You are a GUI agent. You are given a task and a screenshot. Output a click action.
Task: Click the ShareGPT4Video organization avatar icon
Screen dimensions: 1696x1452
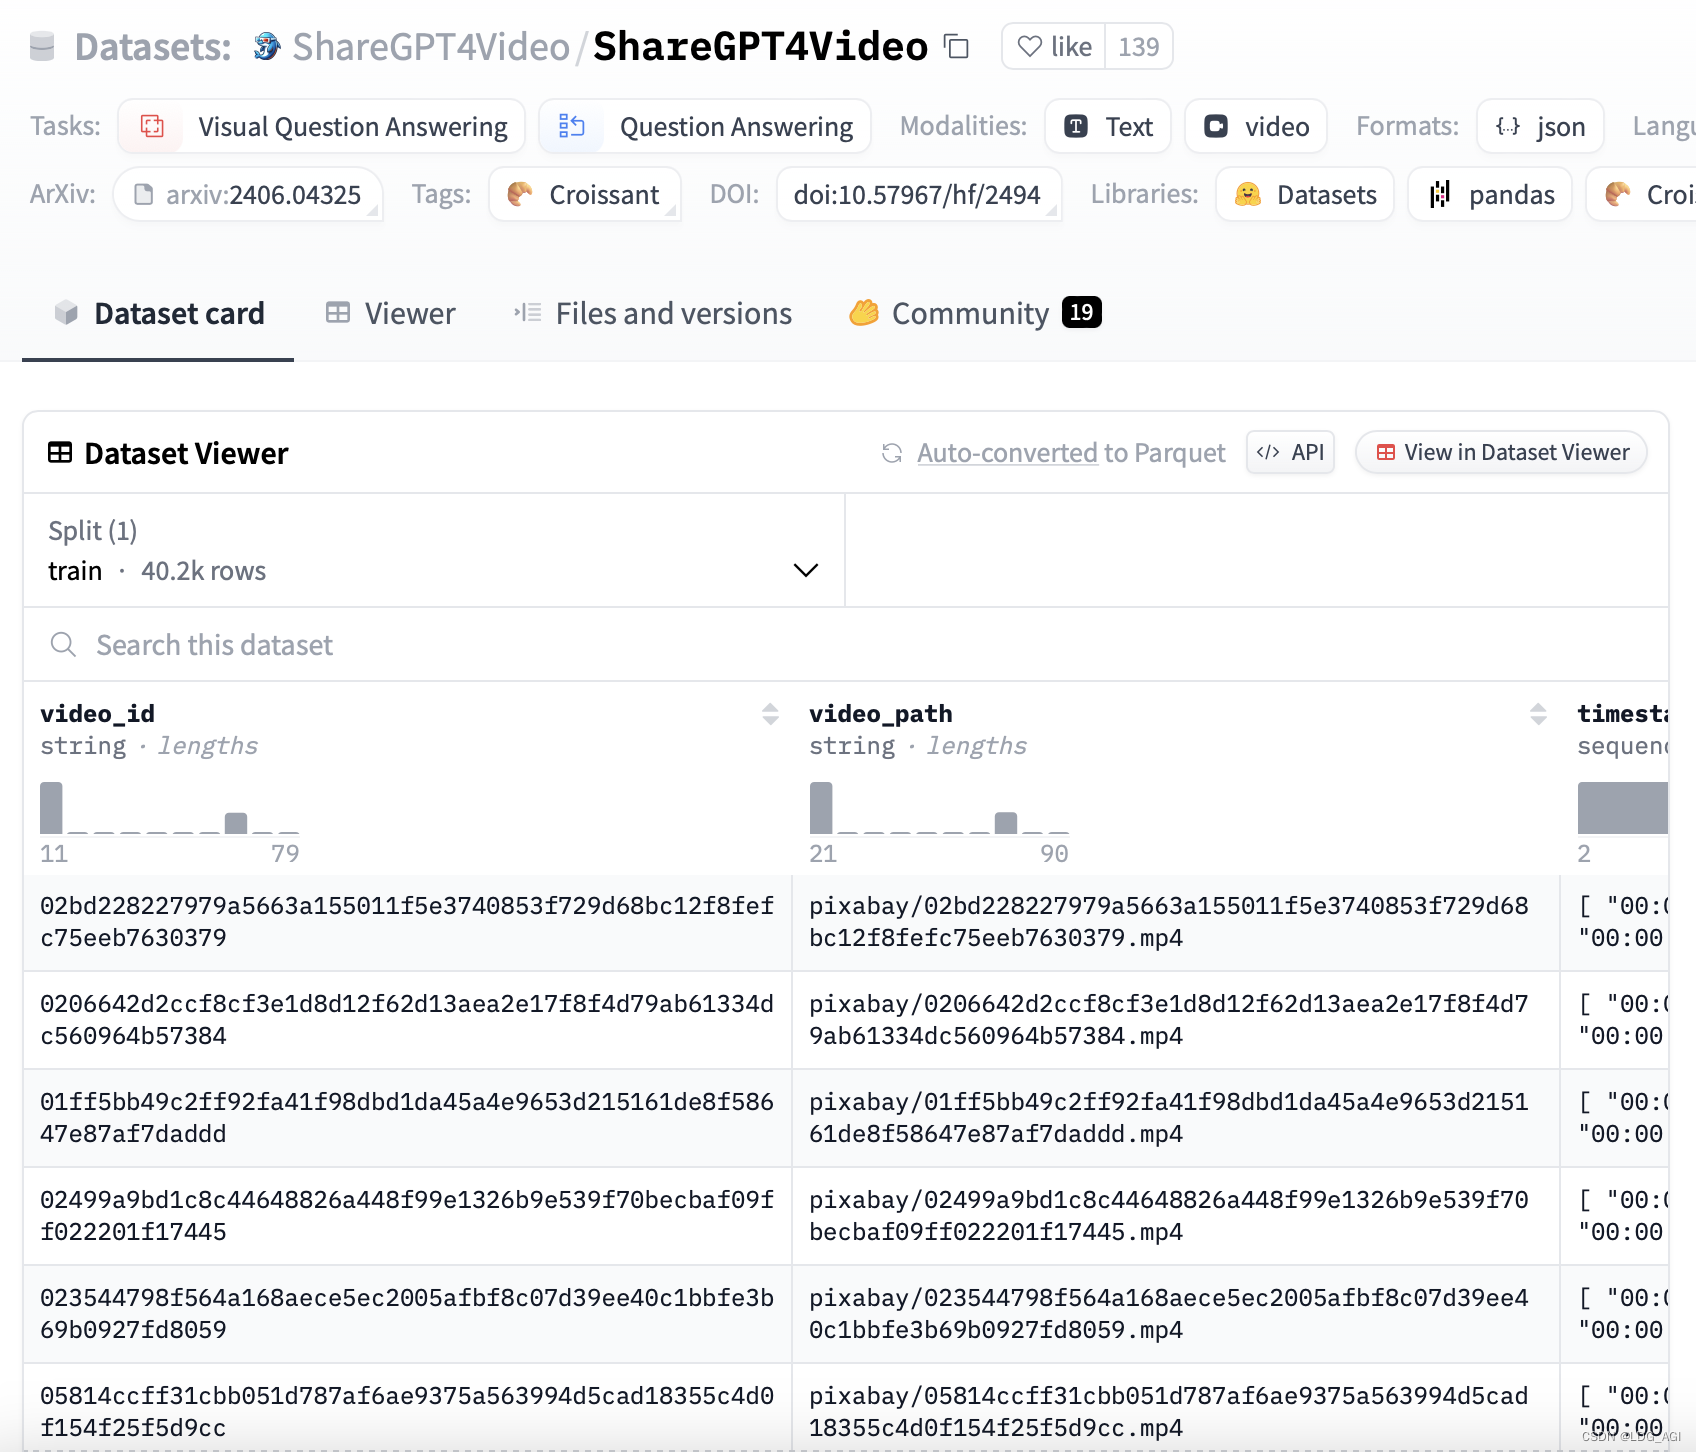tap(266, 46)
